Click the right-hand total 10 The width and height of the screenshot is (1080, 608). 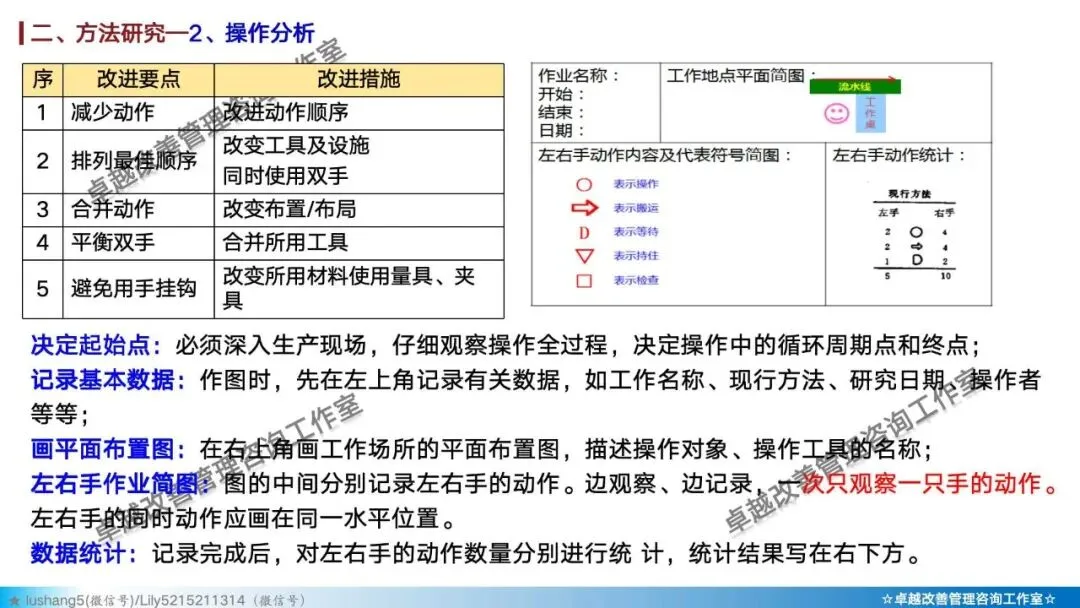pos(945,275)
